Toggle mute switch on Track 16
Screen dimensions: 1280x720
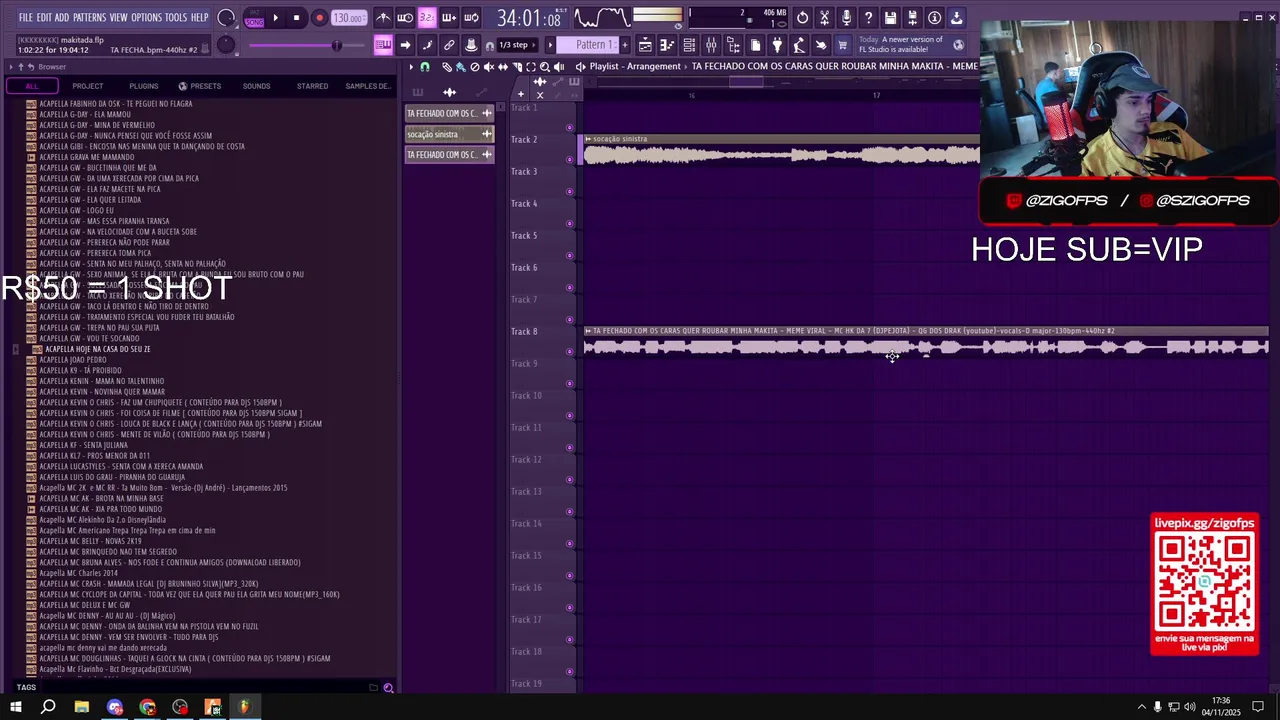tap(570, 607)
